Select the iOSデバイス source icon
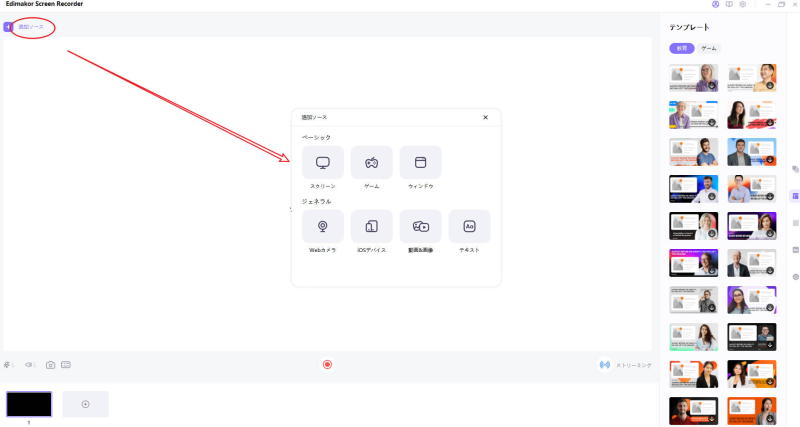Screen dimensions: 800x427 click(371, 226)
